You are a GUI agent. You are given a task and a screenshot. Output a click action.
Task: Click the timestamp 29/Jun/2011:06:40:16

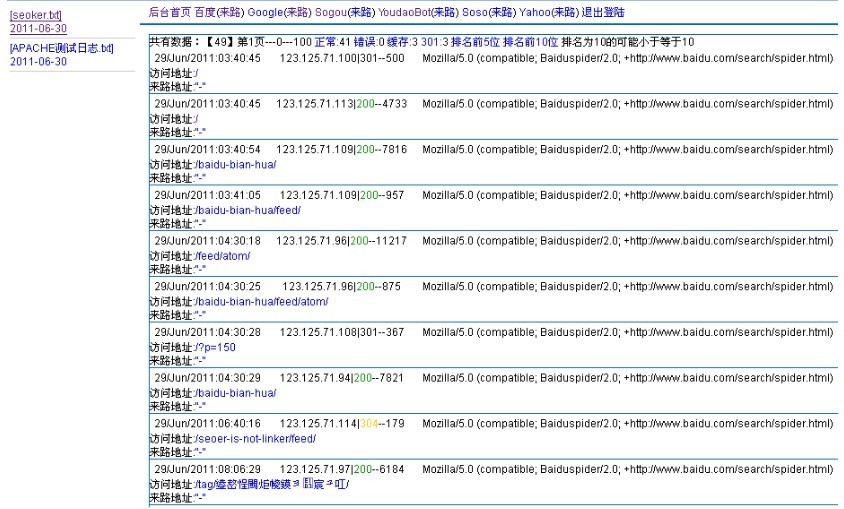(207, 424)
